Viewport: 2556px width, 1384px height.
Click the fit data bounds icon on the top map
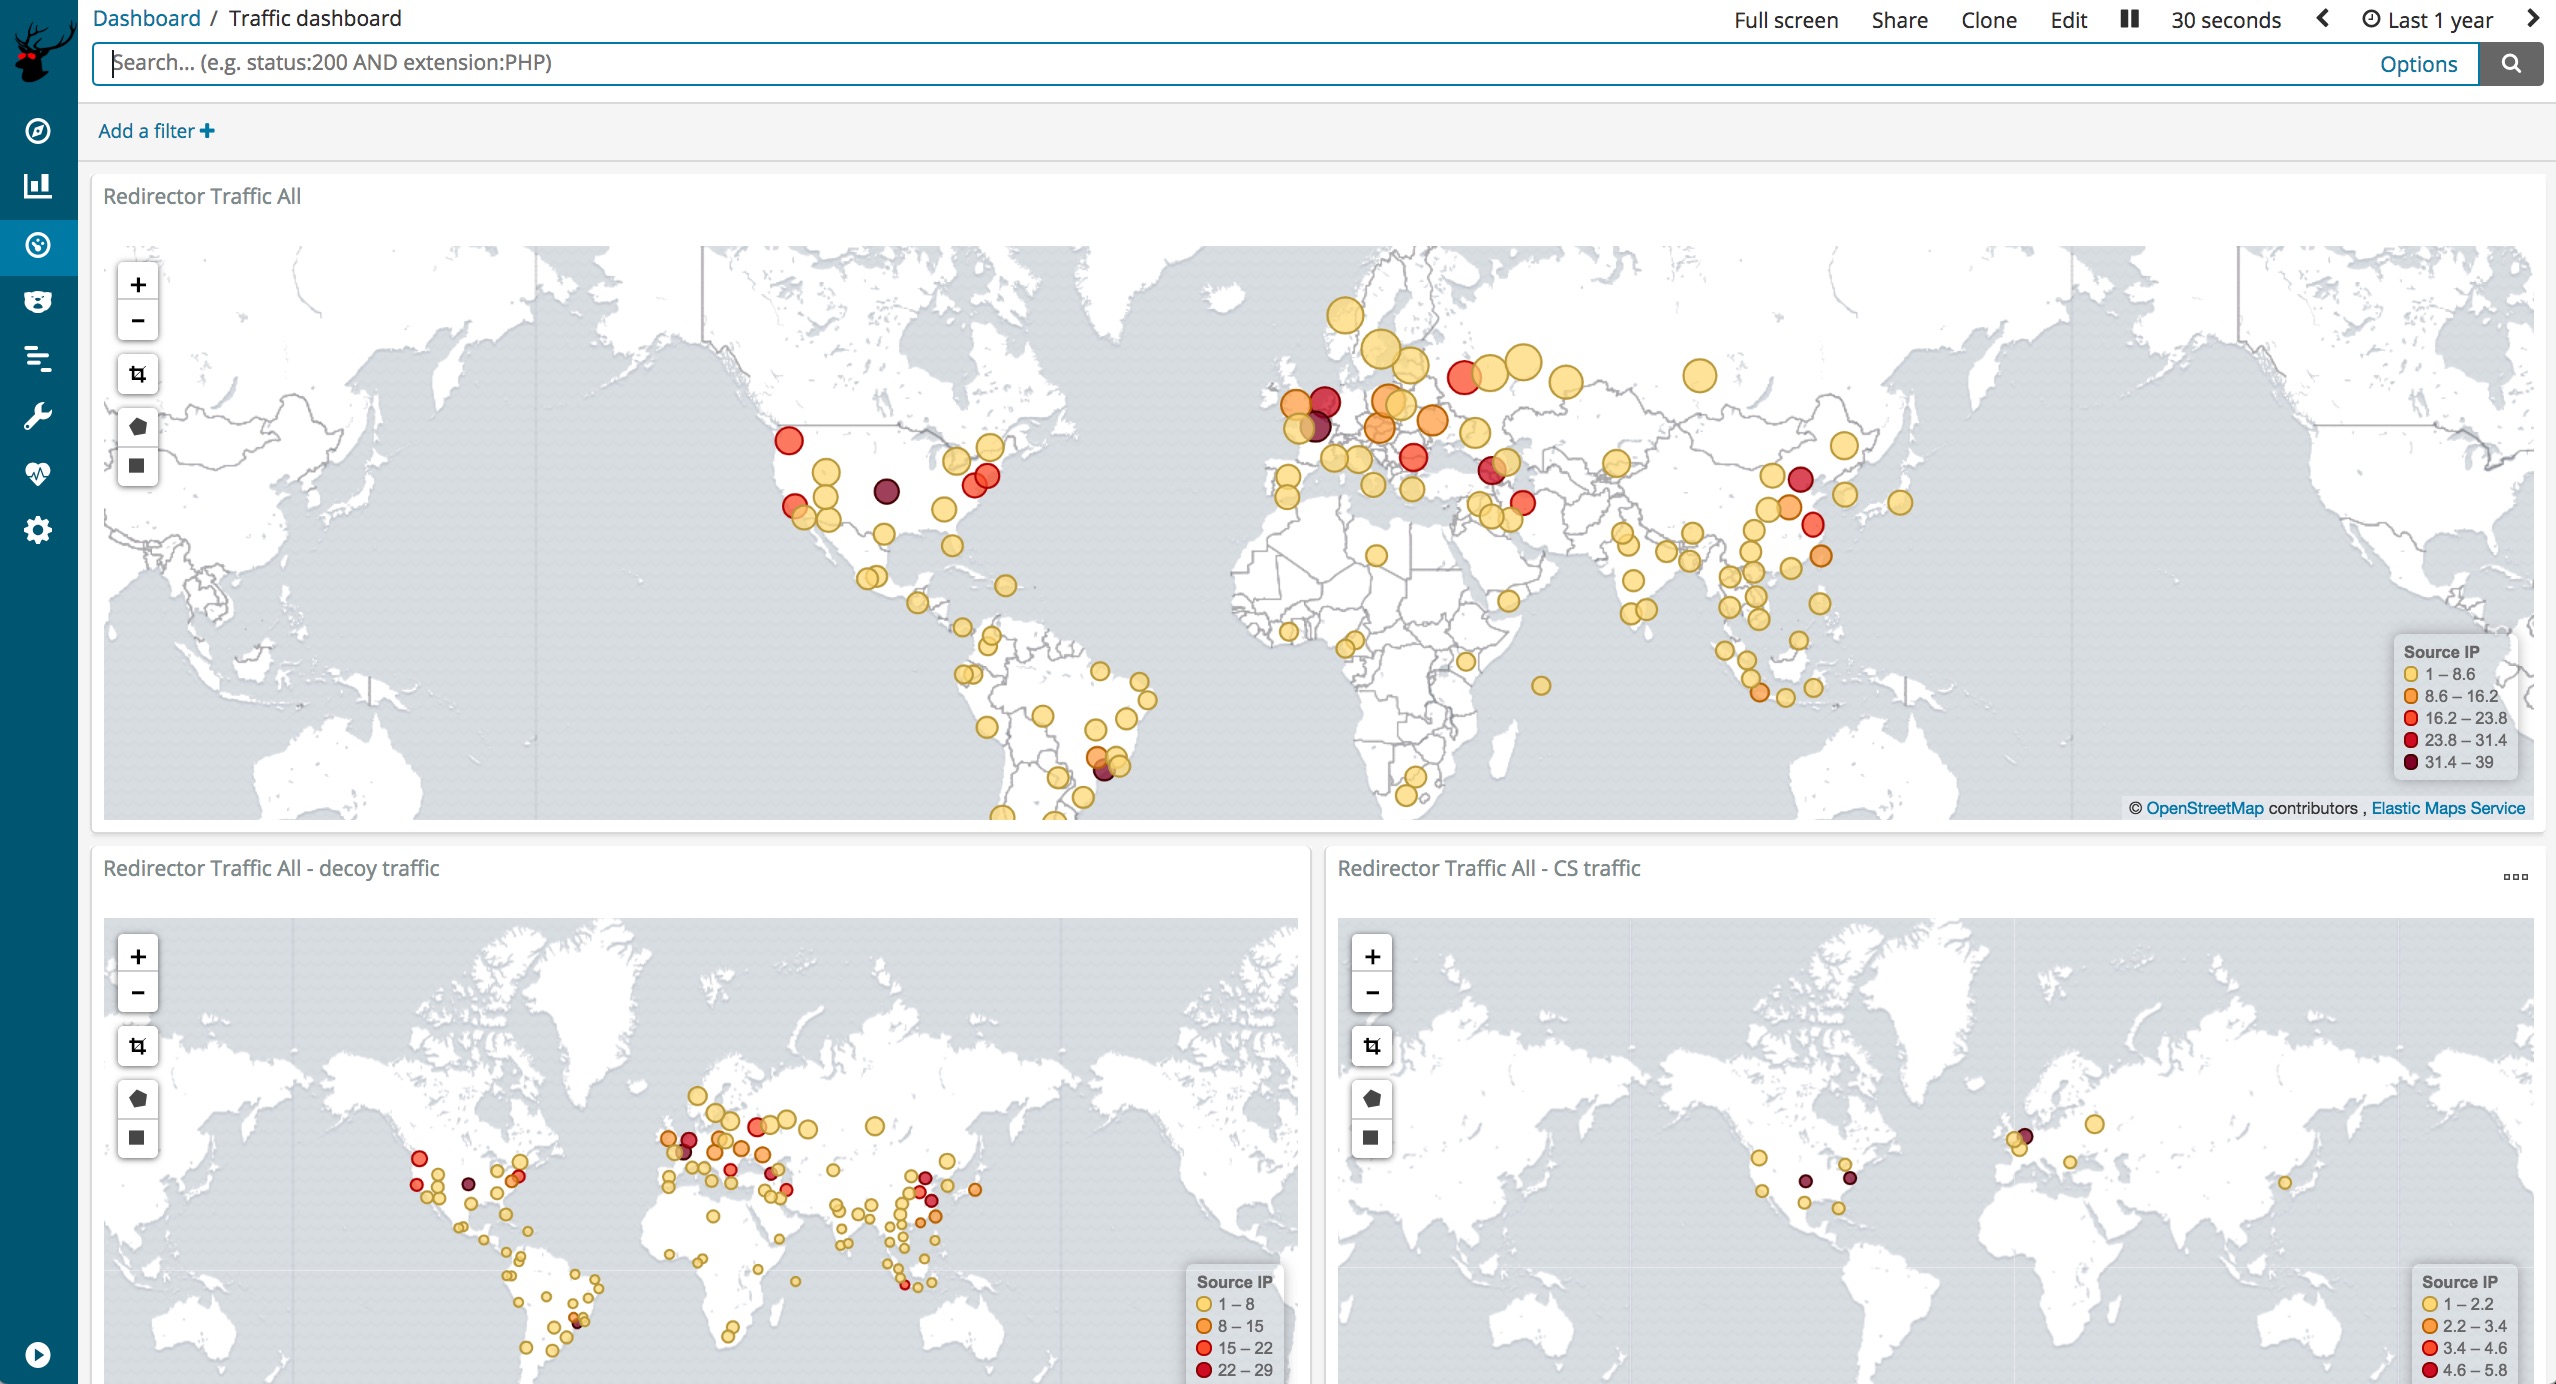pyautogui.click(x=138, y=374)
